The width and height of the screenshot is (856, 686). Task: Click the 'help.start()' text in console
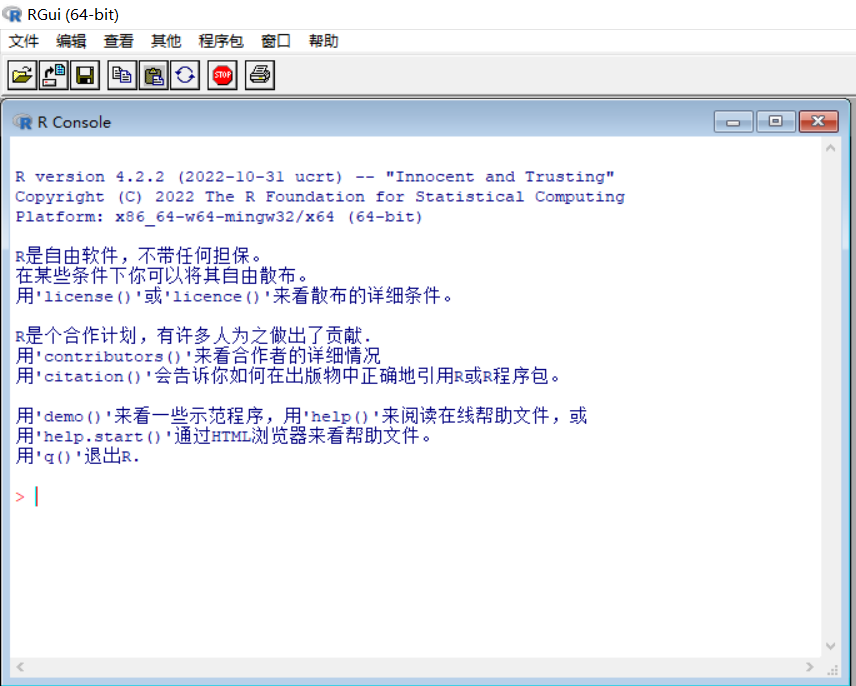point(104,437)
